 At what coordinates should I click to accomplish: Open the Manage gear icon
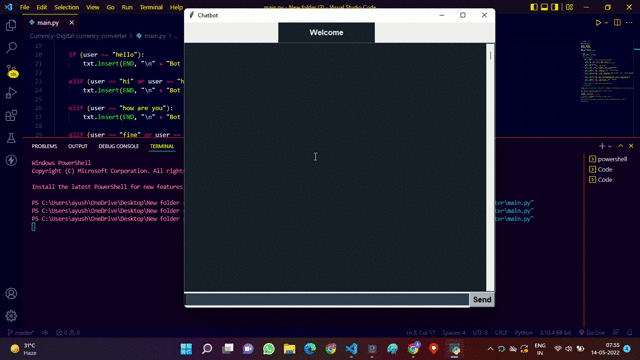pos(11,316)
